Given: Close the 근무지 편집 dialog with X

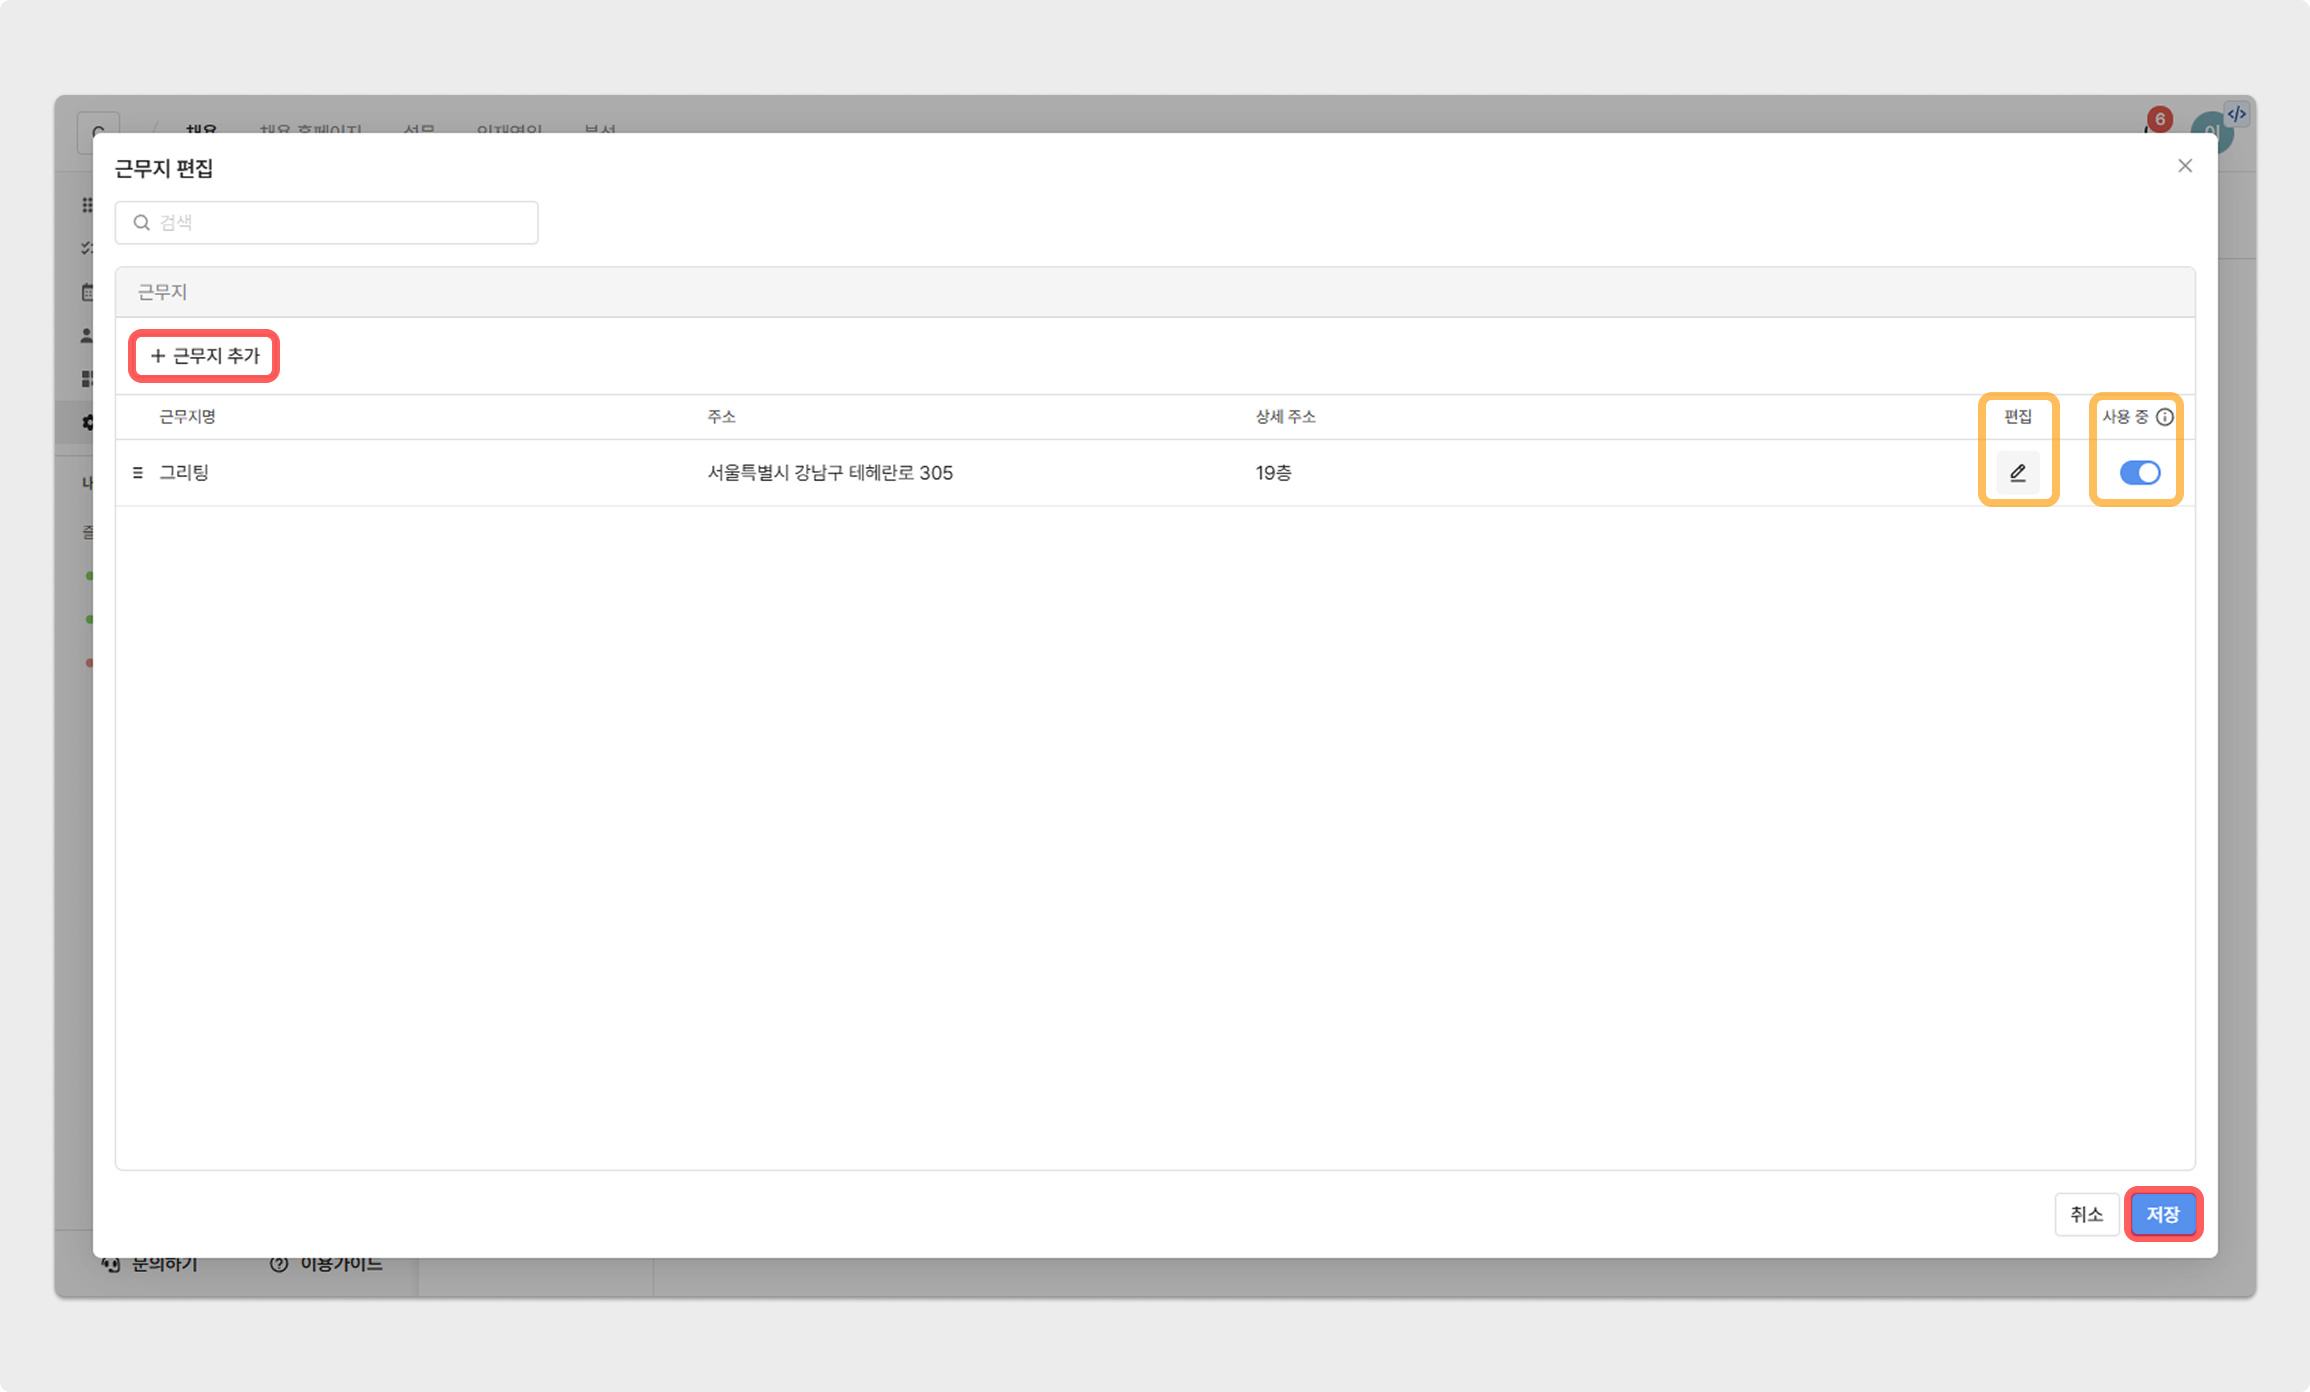Looking at the screenshot, I should [x=2184, y=166].
